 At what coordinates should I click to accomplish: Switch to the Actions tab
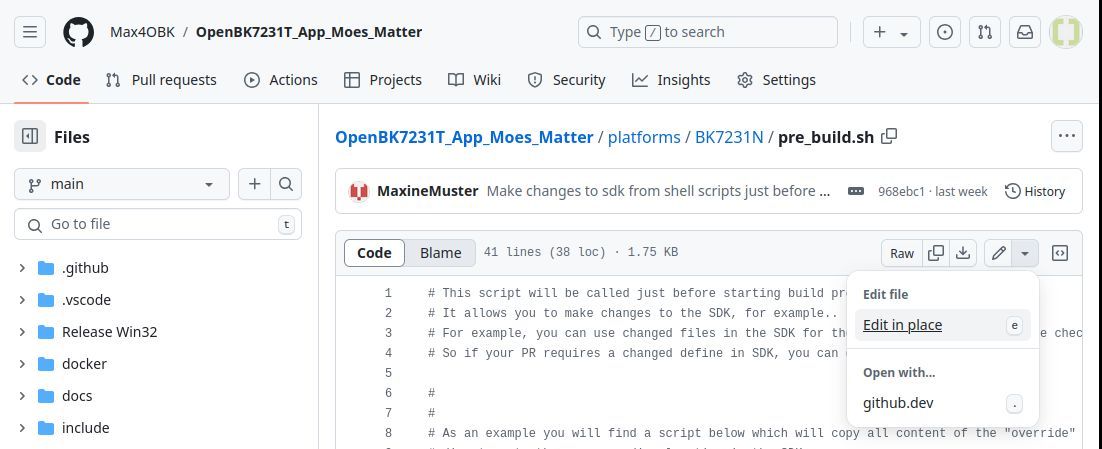point(281,80)
